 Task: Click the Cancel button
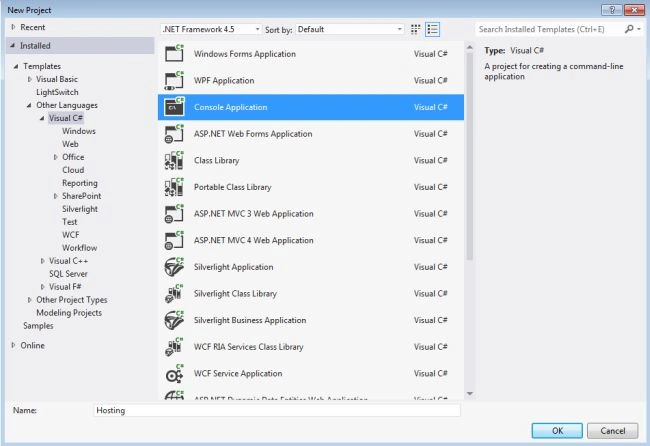click(x=612, y=431)
